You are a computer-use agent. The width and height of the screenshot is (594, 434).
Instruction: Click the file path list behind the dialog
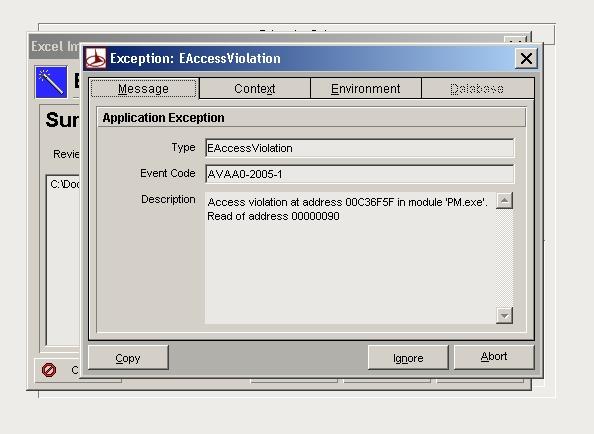click(63, 260)
